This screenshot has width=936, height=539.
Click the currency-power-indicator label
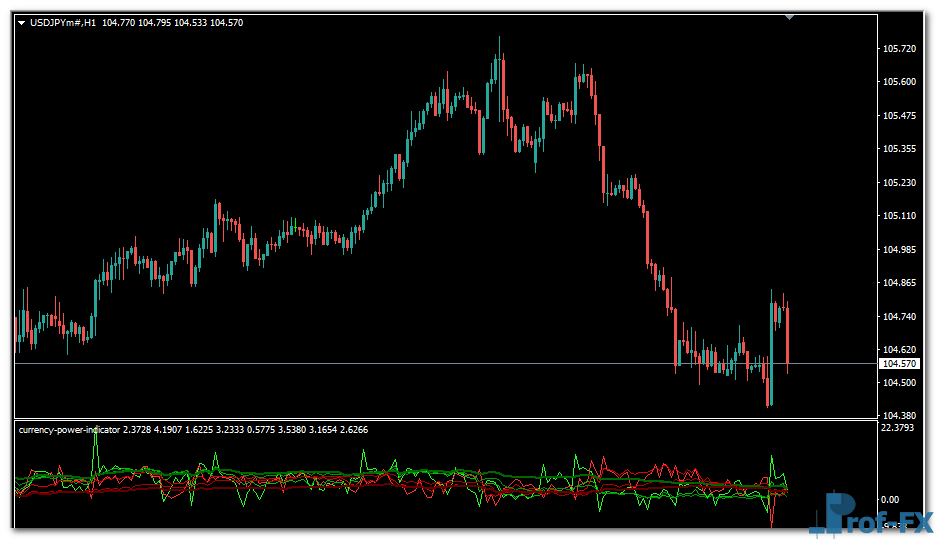[68, 430]
